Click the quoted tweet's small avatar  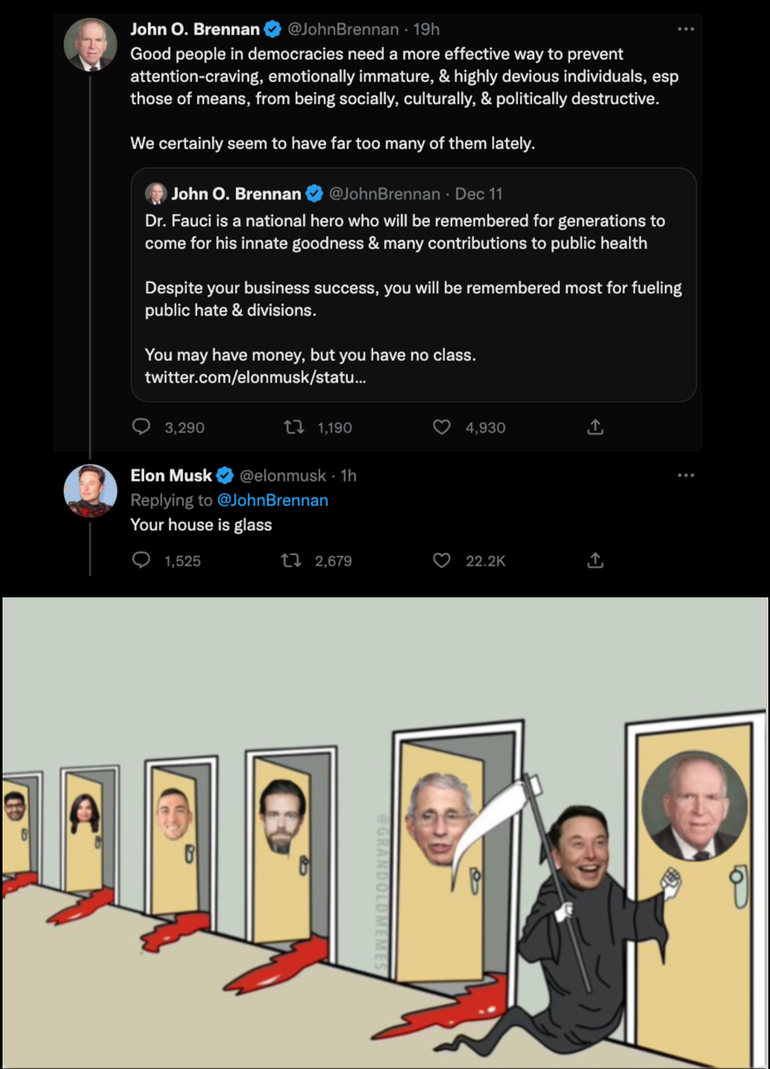156,194
